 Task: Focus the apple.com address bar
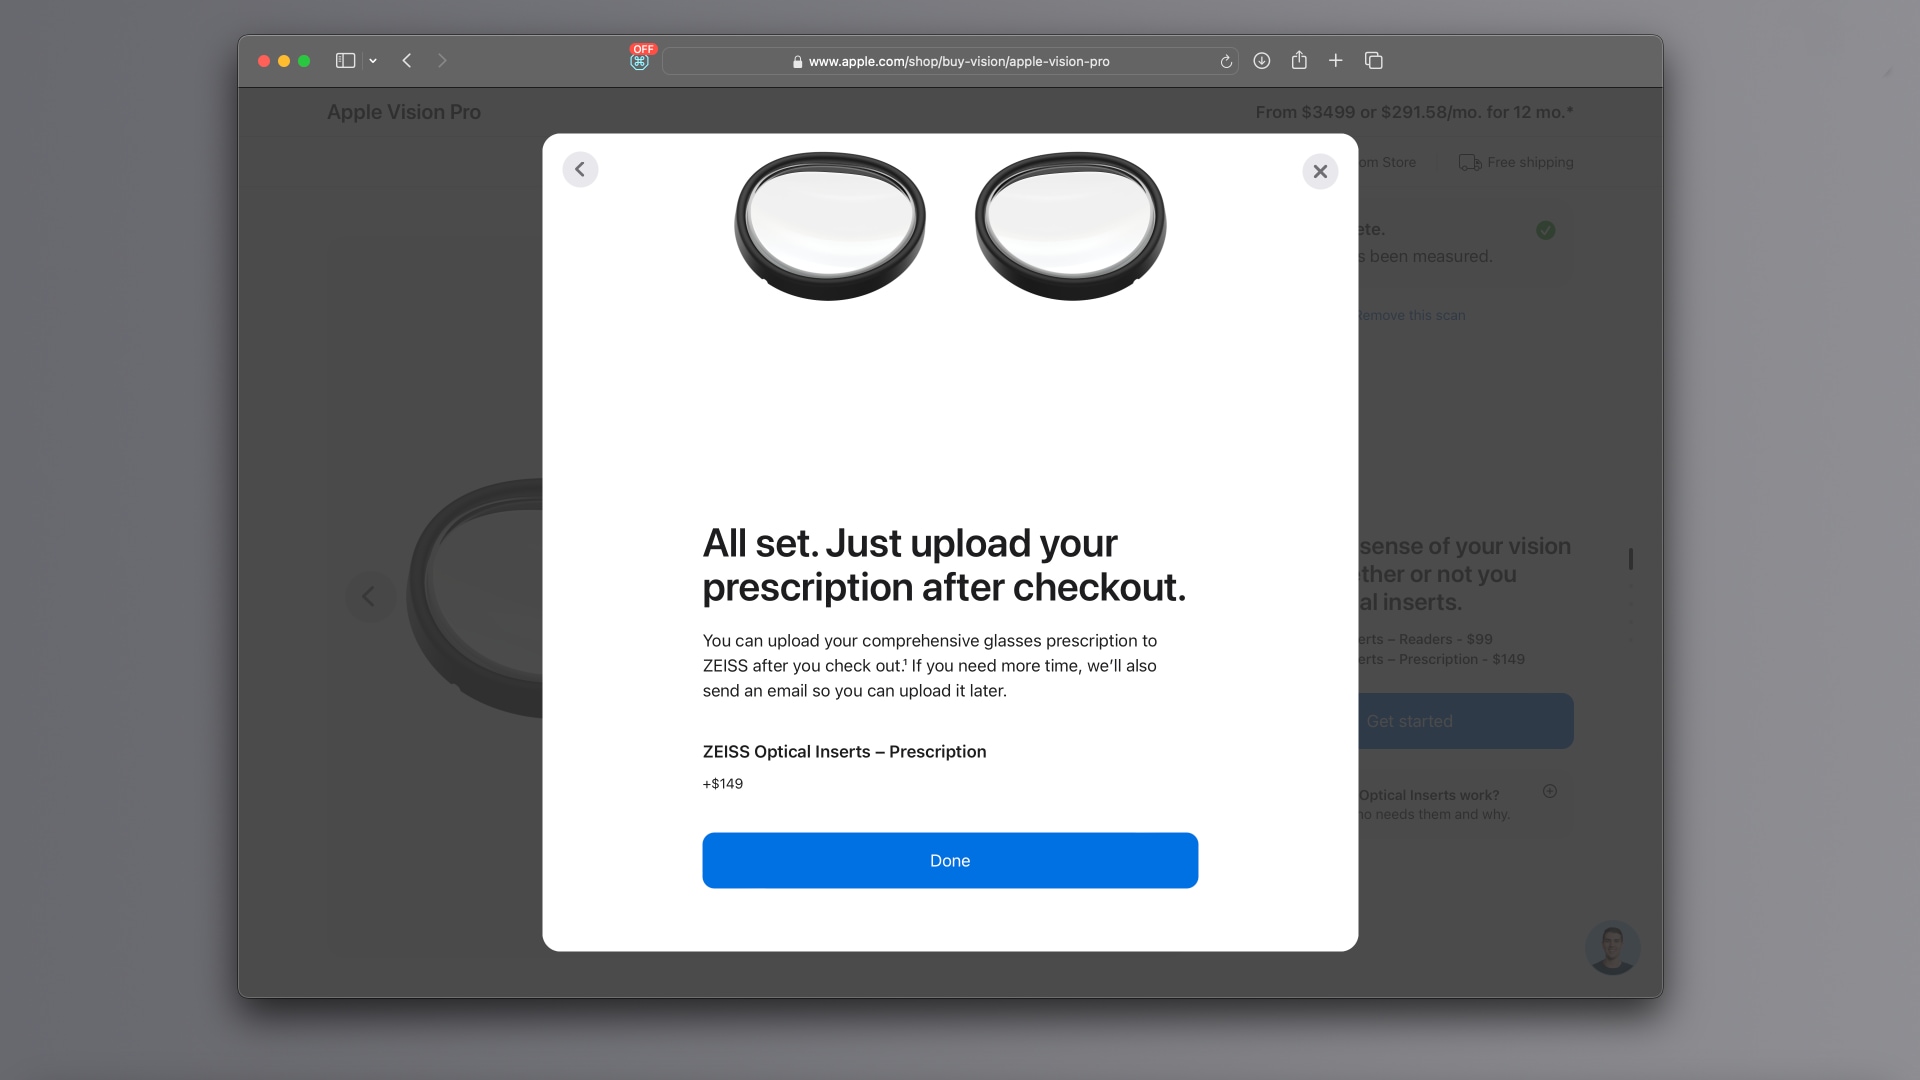point(950,61)
